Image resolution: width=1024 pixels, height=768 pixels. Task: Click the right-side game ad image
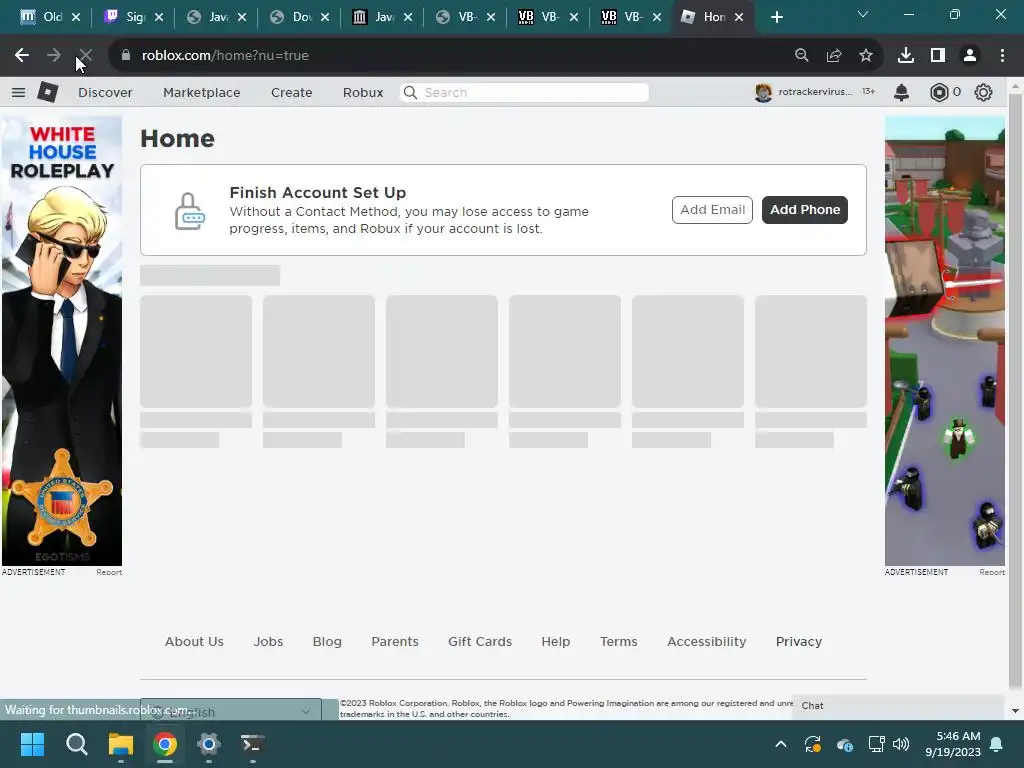(x=945, y=341)
